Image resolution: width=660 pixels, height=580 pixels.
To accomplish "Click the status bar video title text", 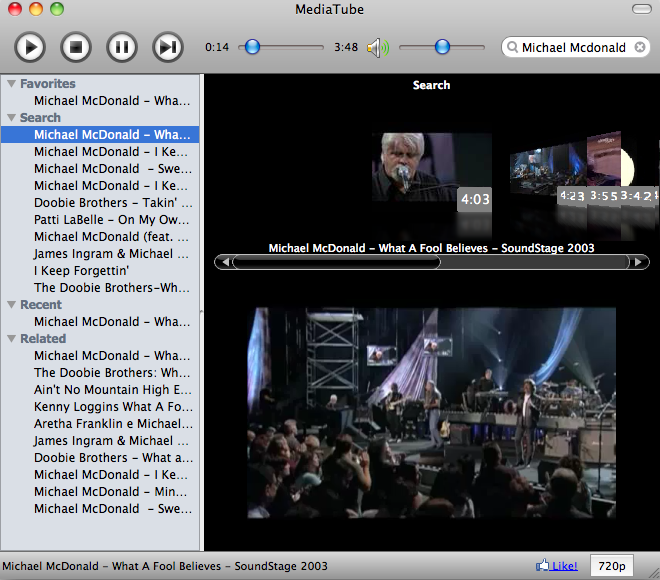I will [165, 566].
